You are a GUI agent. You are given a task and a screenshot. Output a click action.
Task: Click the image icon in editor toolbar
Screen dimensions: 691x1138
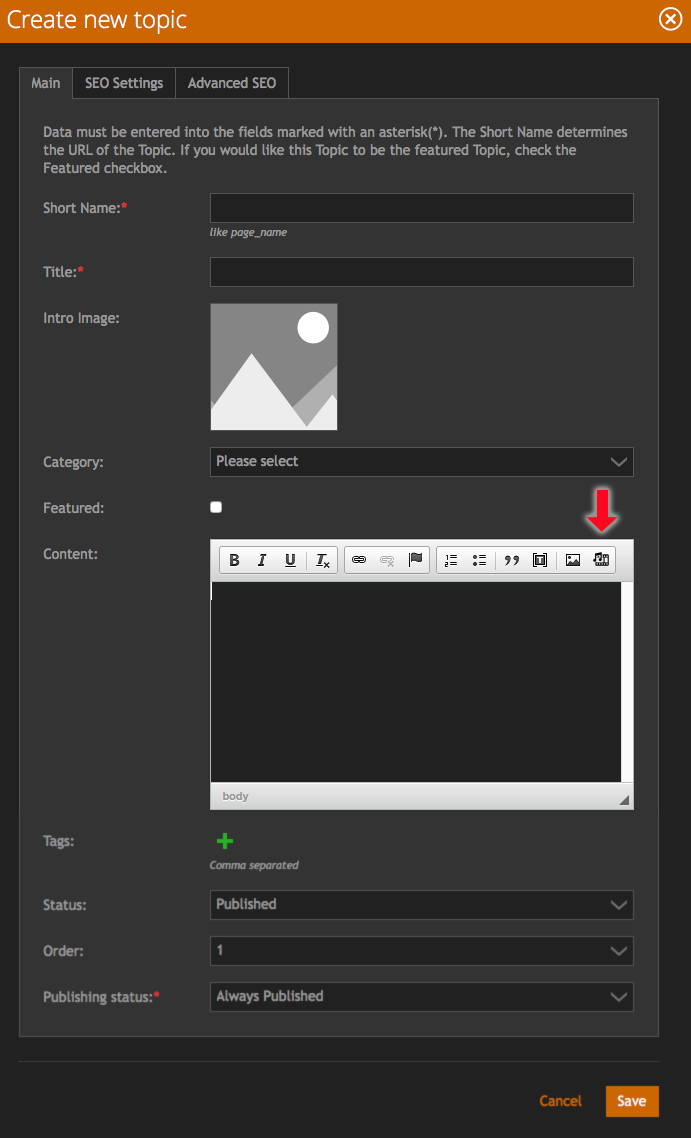click(x=573, y=560)
